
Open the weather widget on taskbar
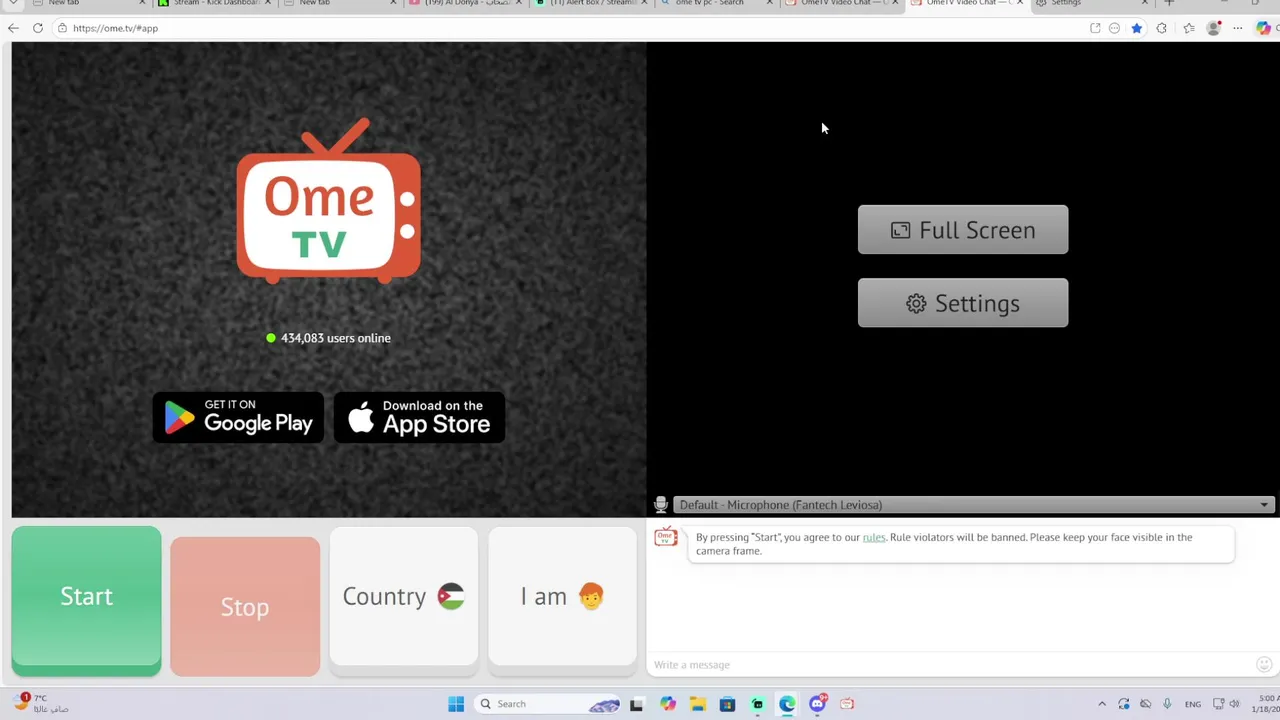43,703
